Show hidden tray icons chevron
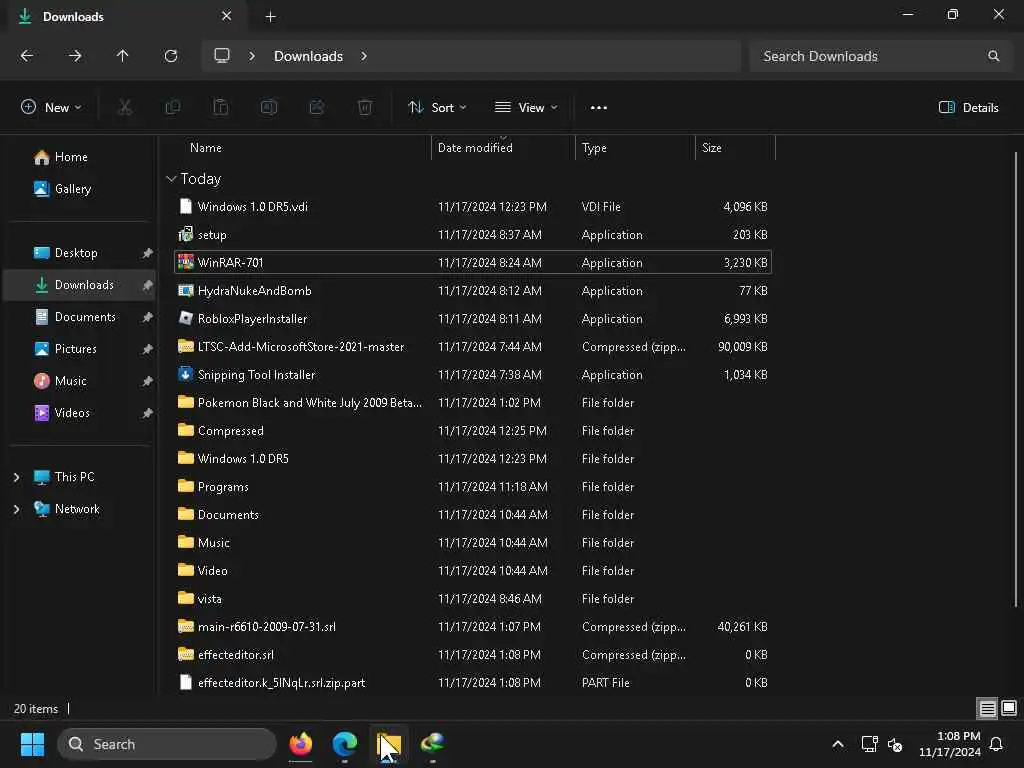The image size is (1024, 768). point(838,744)
